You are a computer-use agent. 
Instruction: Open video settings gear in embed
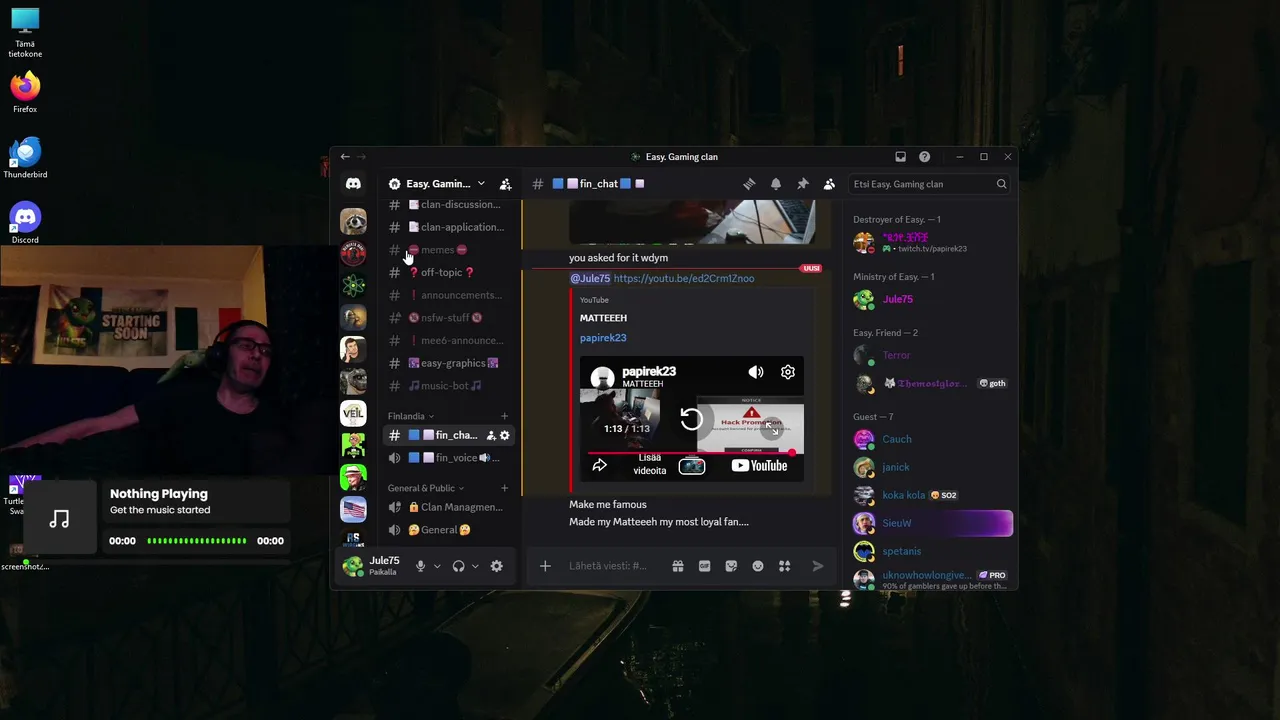tap(788, 372)
